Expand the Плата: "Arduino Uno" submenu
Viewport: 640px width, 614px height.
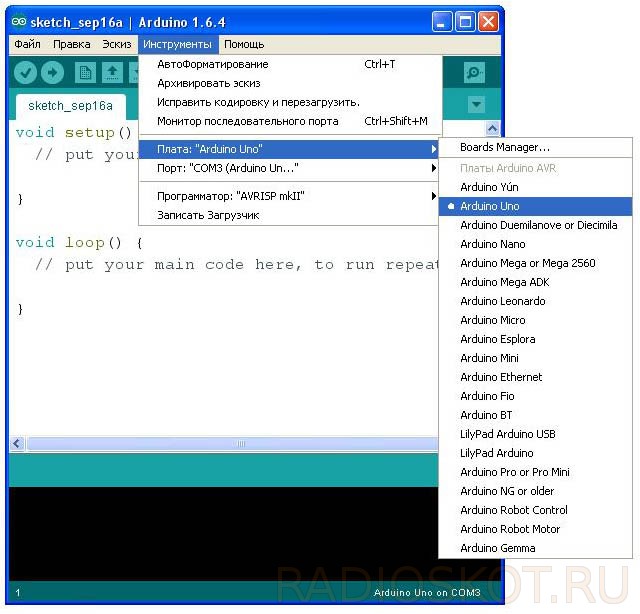(x=289, y=149)
